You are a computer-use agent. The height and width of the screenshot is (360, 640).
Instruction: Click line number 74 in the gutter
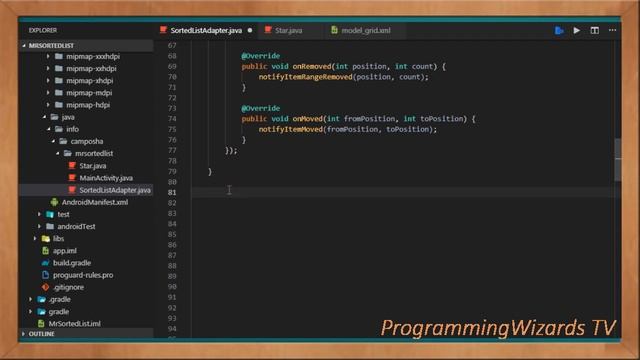coord(172,119)
